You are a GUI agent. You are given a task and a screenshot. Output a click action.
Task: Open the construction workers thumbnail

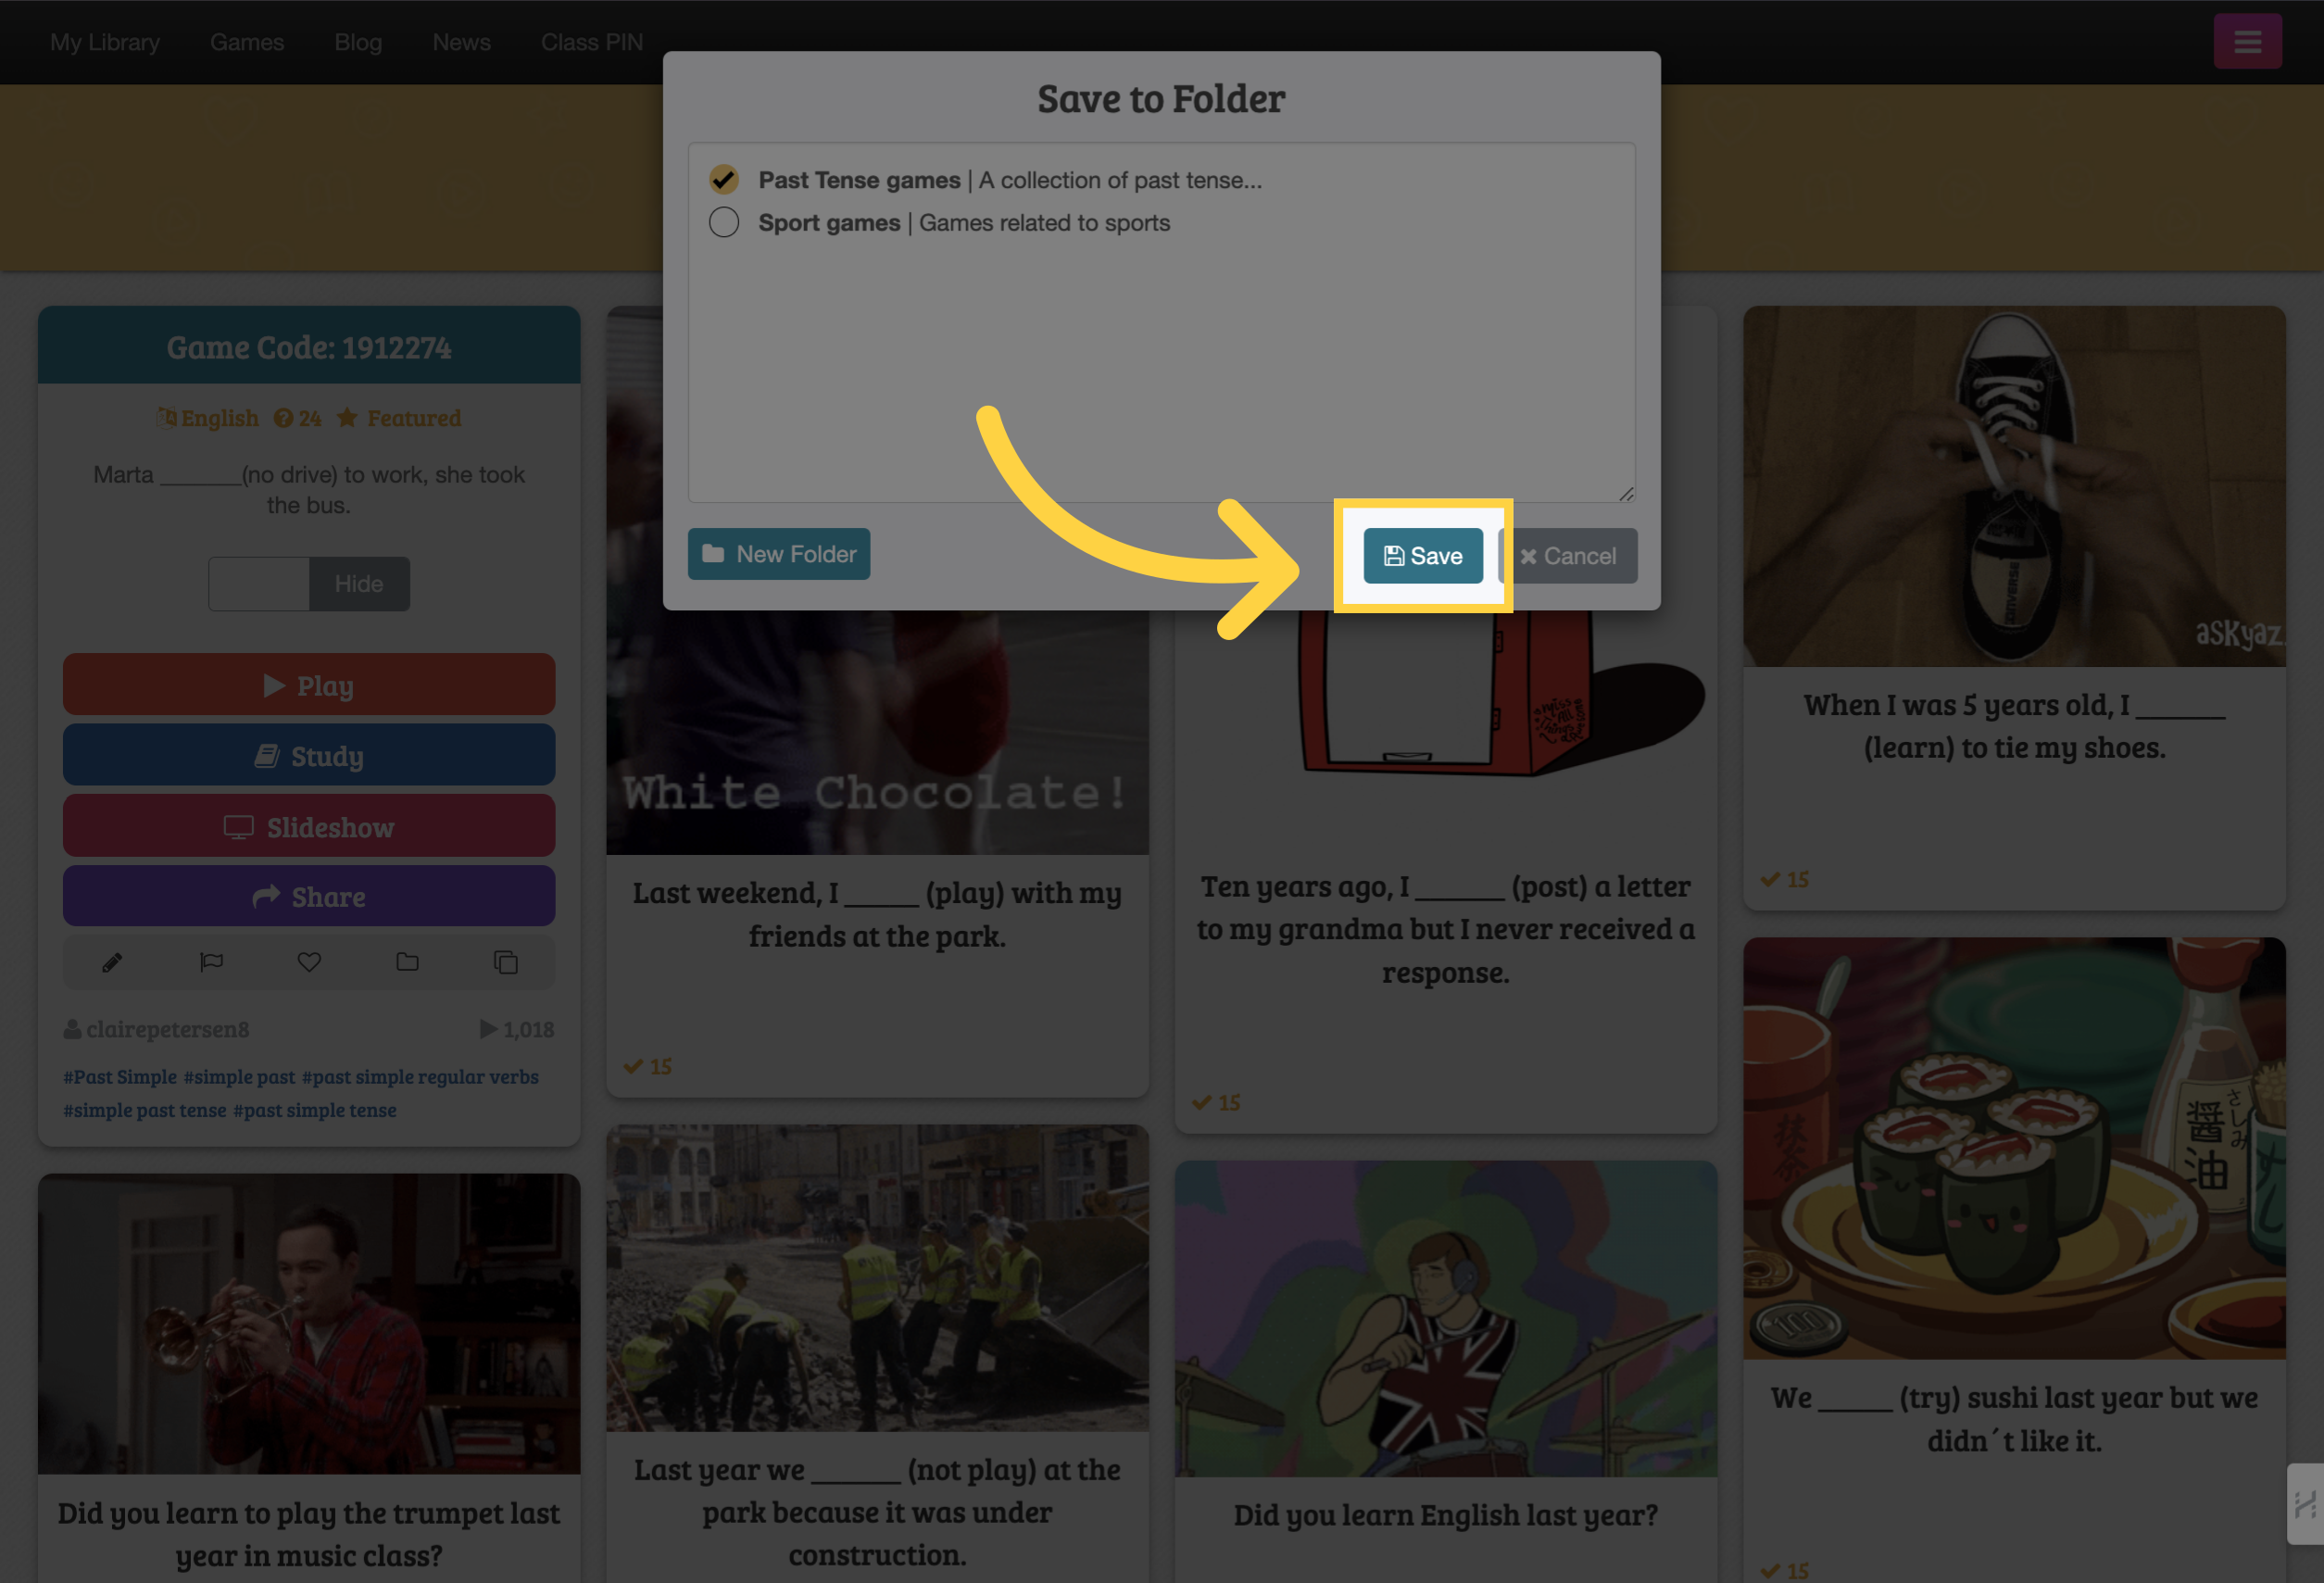coord(877,1278)
